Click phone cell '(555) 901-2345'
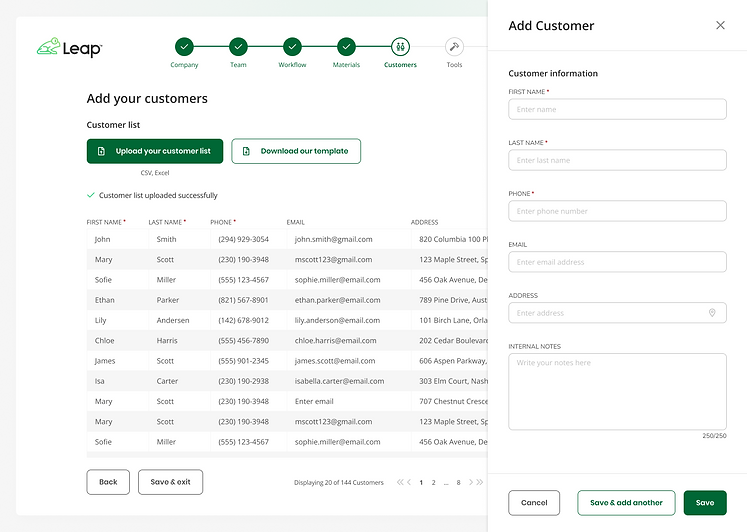The height and width of the screenshot is (532, 747). (243, 361)
